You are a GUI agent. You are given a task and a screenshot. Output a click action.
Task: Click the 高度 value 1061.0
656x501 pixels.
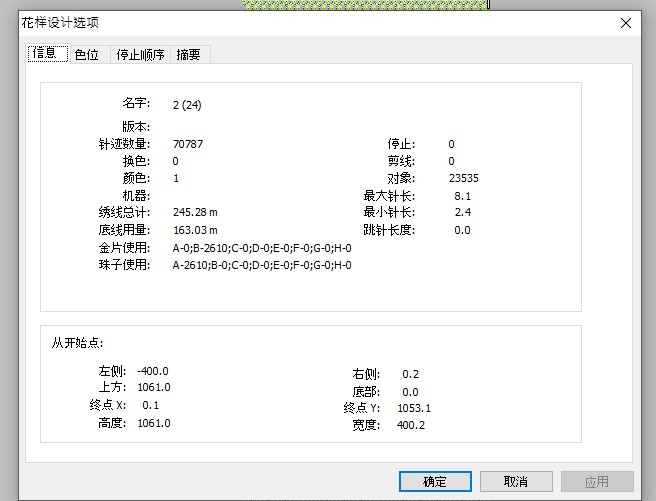click(x=154, y=423)
